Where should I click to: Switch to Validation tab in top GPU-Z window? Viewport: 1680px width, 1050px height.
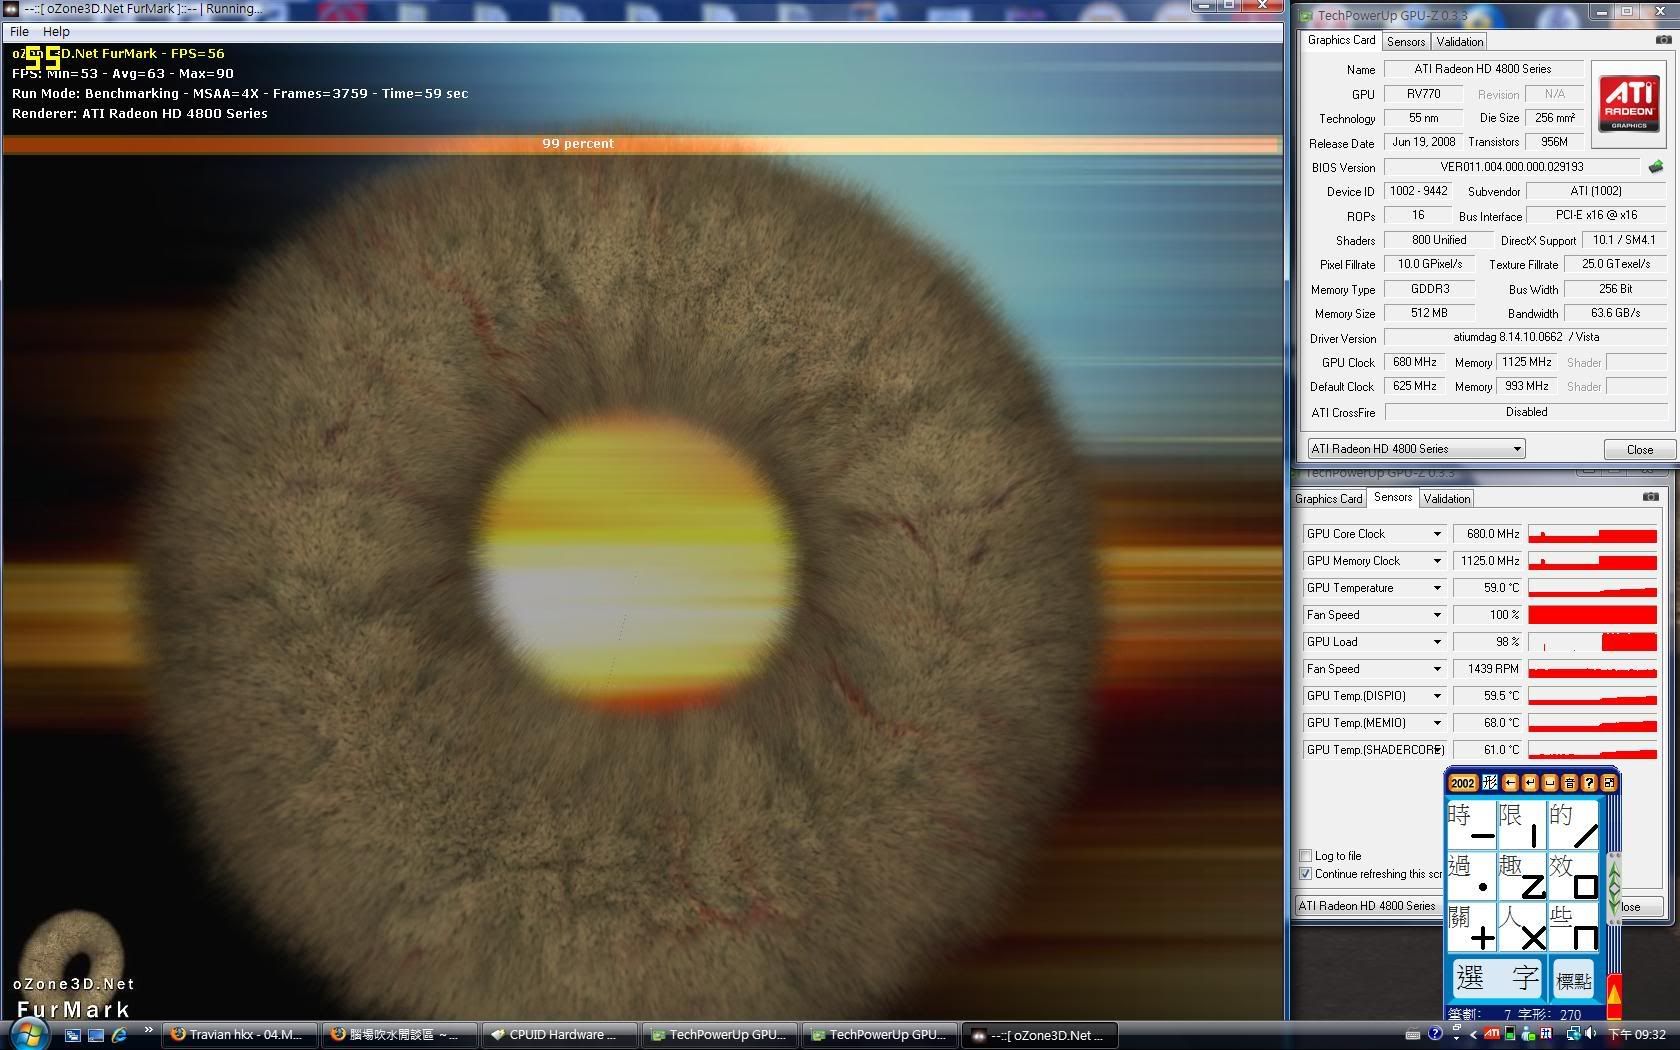click(1459, 42)
